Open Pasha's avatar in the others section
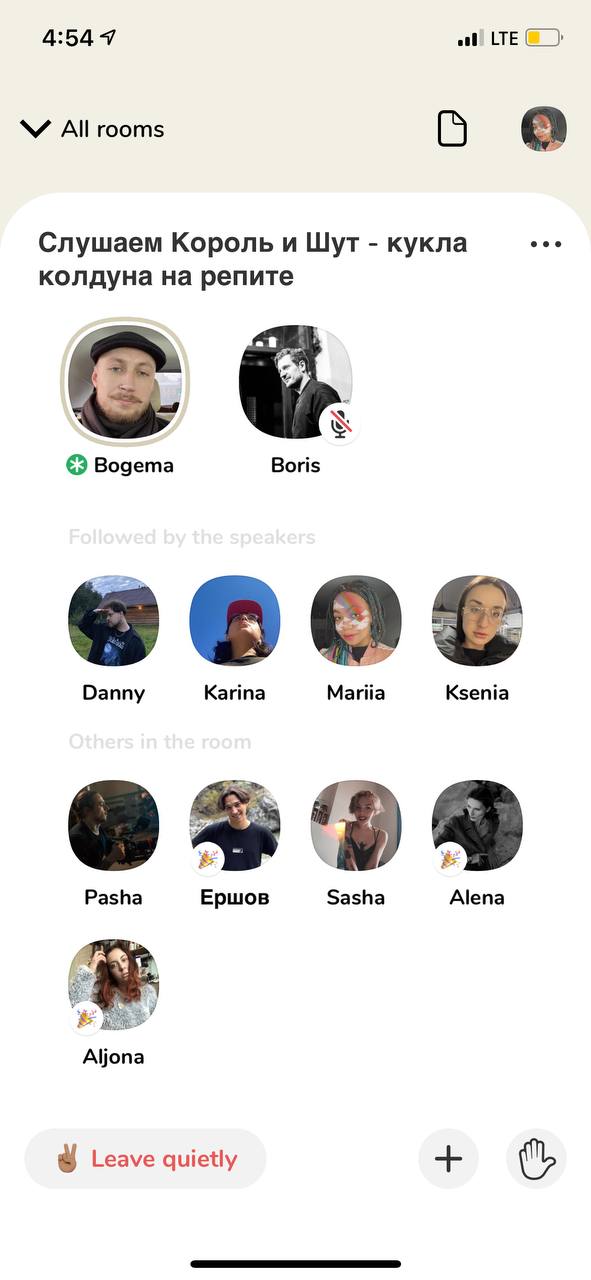Image resolution: width=591 pixels, height=1280 pixels. (114, 826)
